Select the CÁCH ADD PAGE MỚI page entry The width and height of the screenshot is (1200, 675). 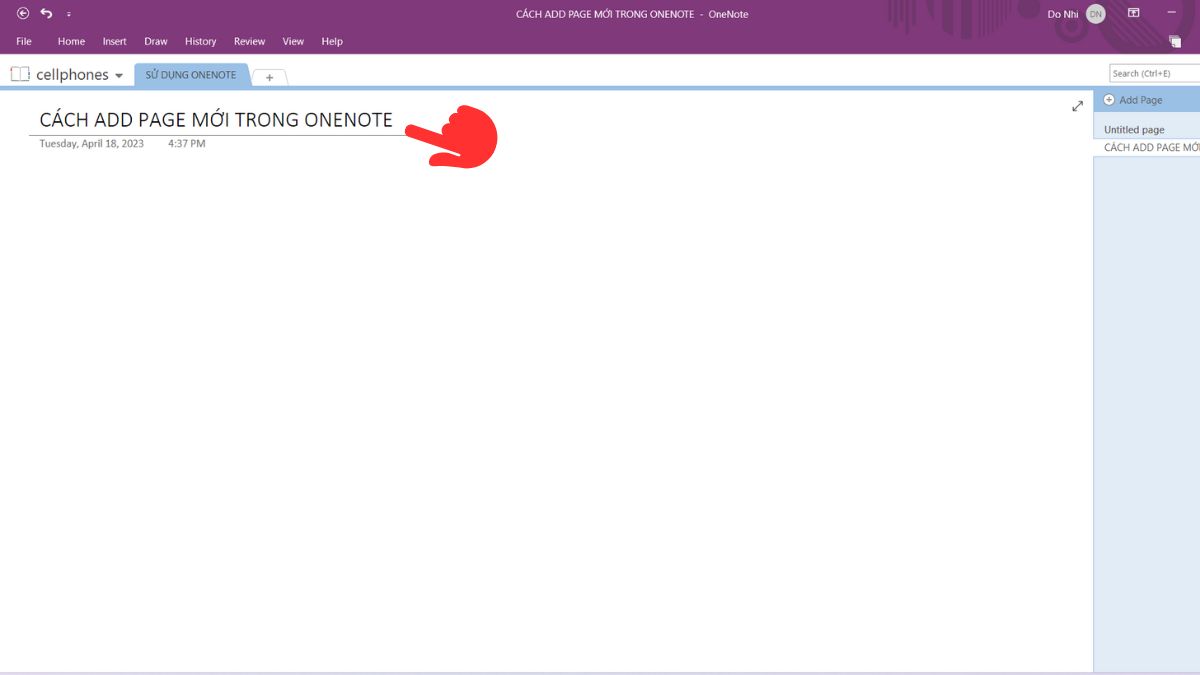[x=1147, y=147]
